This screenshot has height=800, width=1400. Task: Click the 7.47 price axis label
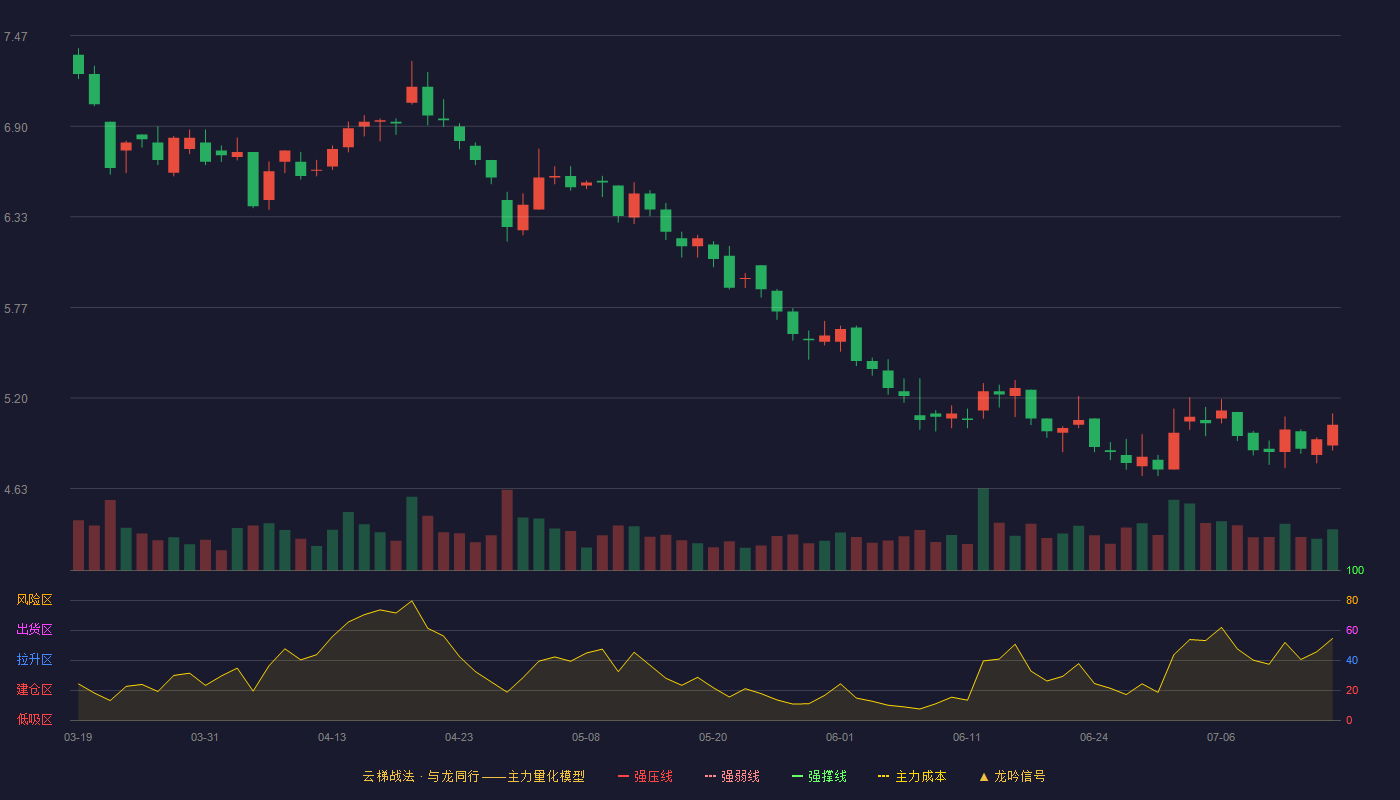tap(16, 37)
